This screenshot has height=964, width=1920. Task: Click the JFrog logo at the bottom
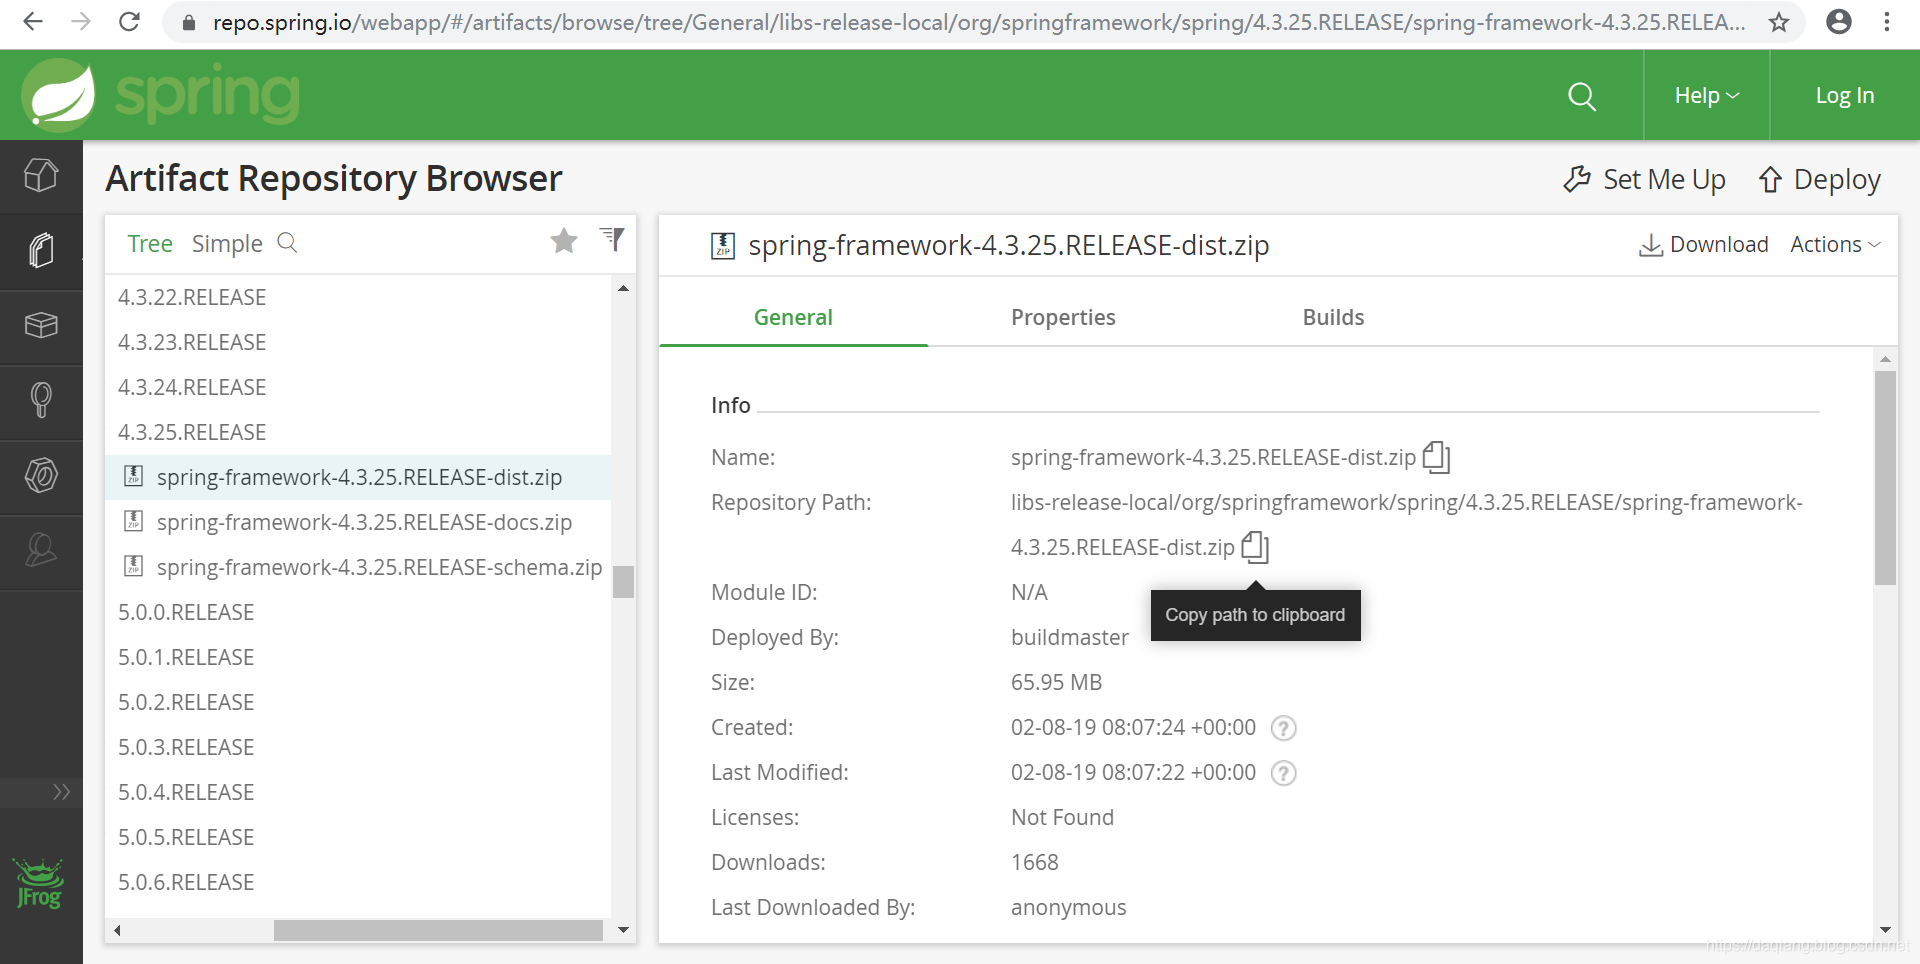38,881
